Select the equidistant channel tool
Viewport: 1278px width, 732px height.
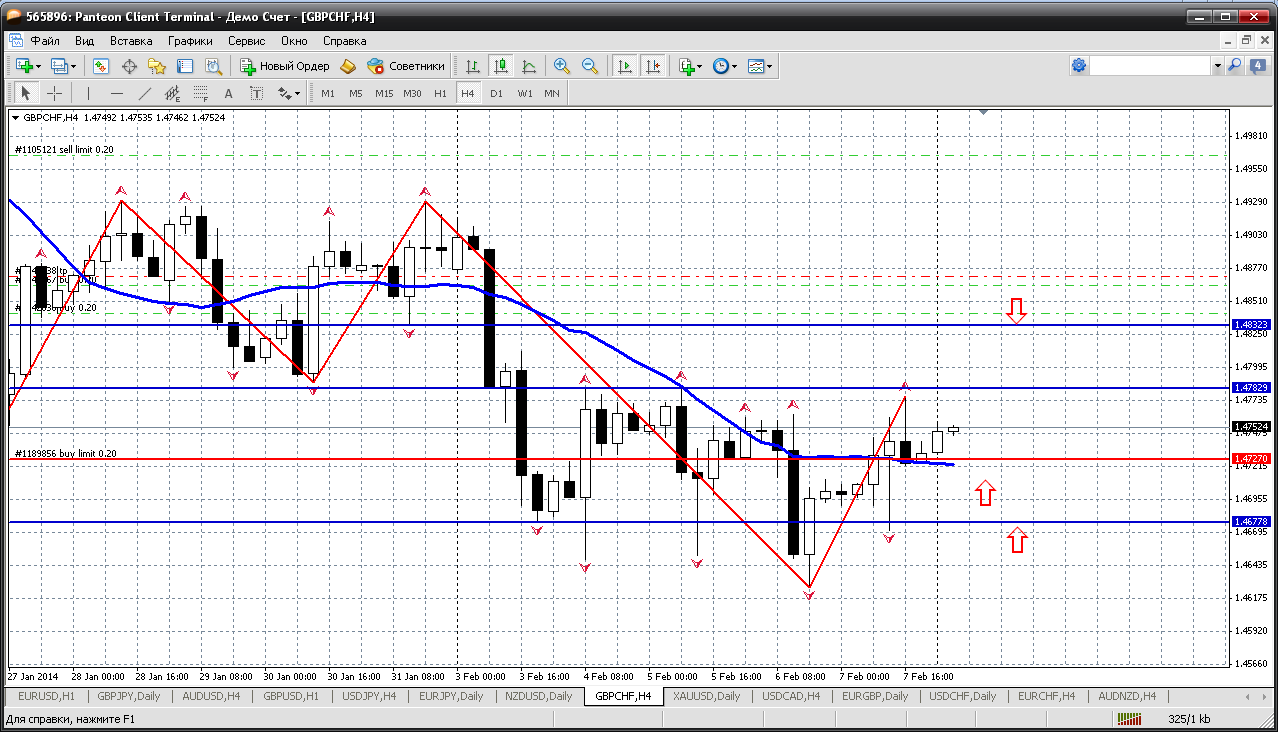point(172,93)
